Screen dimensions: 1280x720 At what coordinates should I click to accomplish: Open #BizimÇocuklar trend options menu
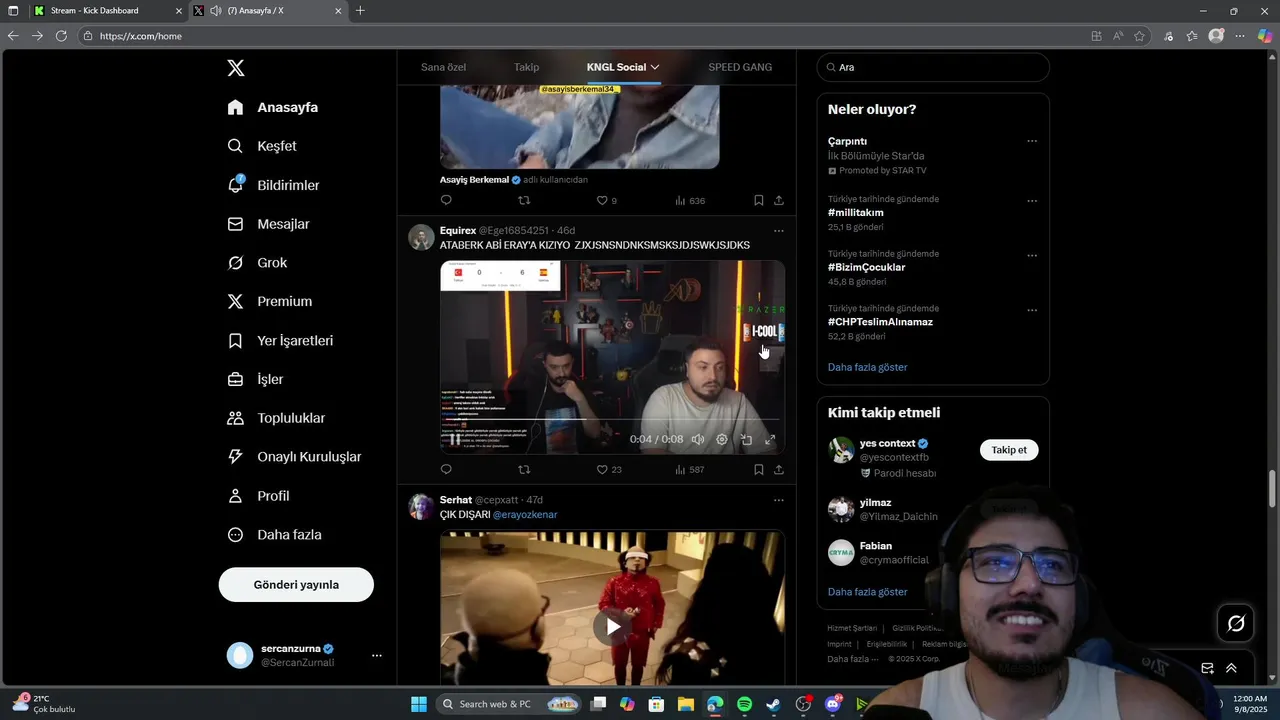1032,255
